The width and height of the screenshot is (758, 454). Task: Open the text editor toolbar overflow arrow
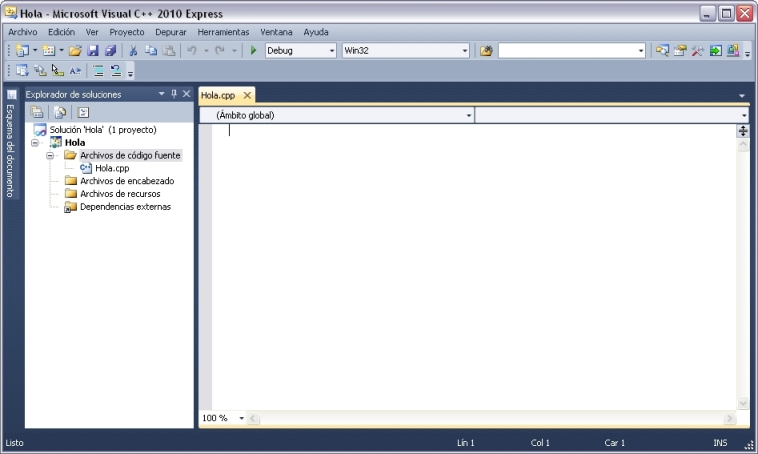[130, 73]
